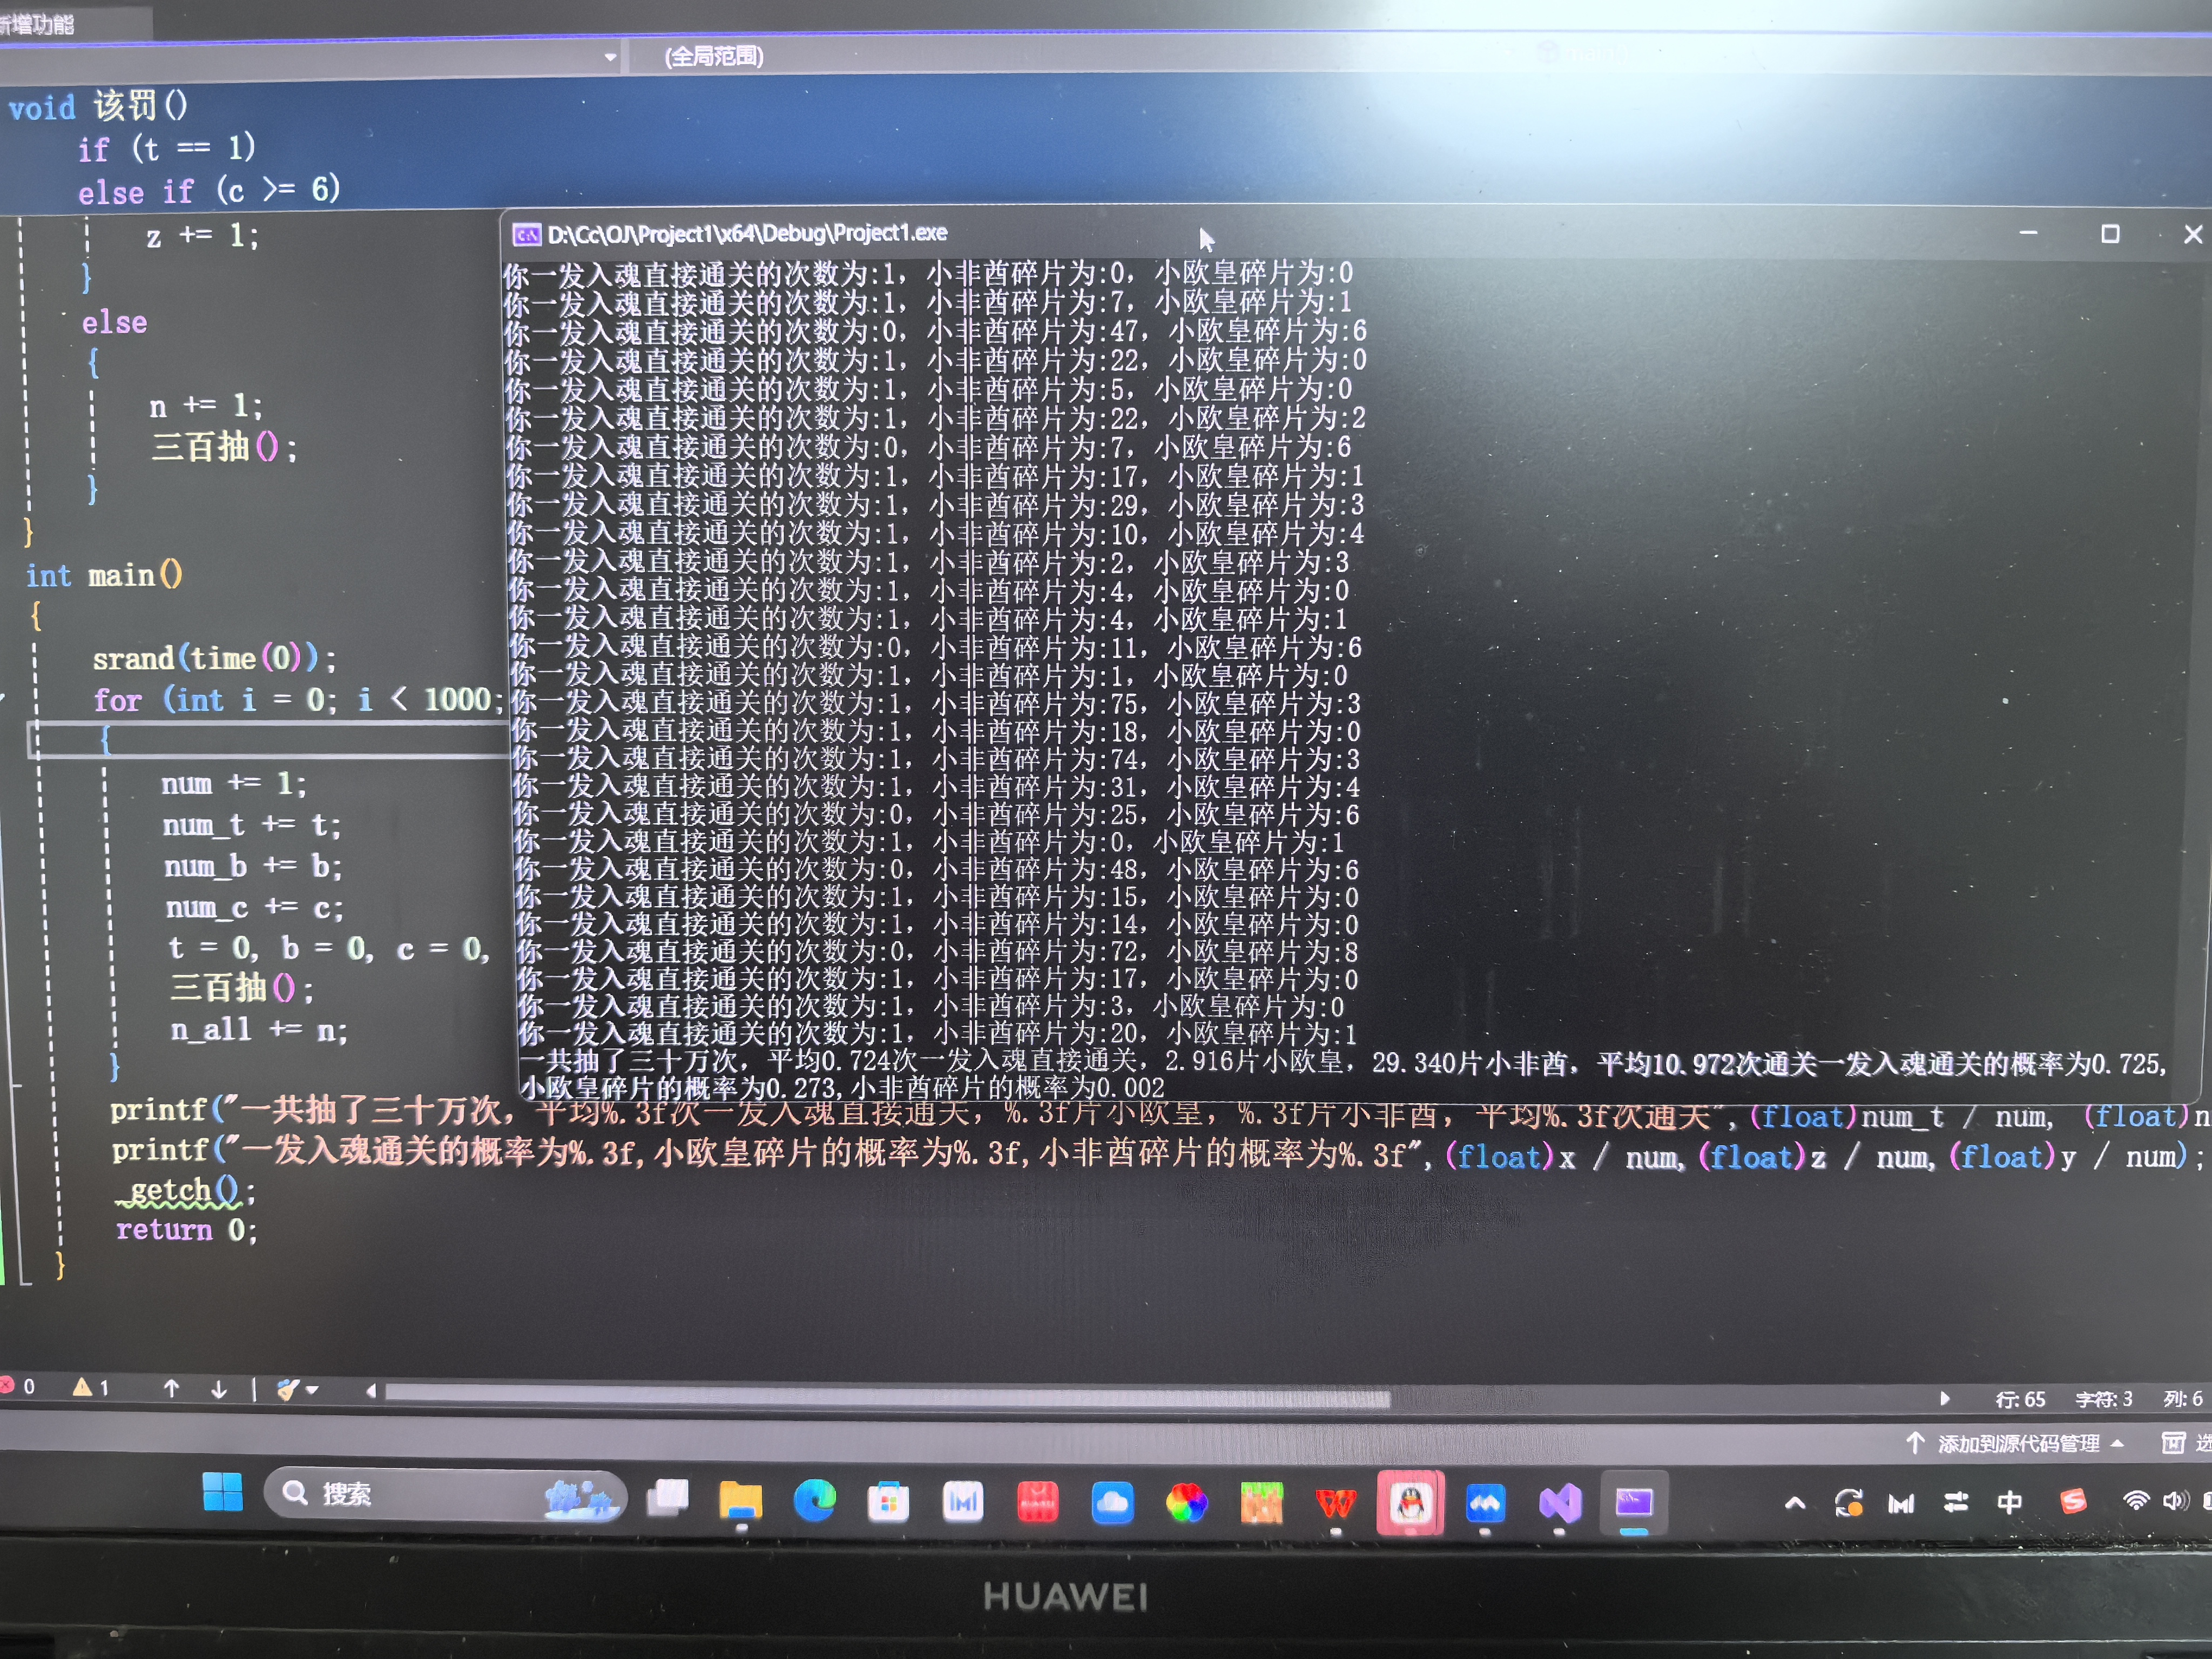Open the sync tray icon with orange dot
This screenshot has width=2212, height=1659.
(1849, 1503)
